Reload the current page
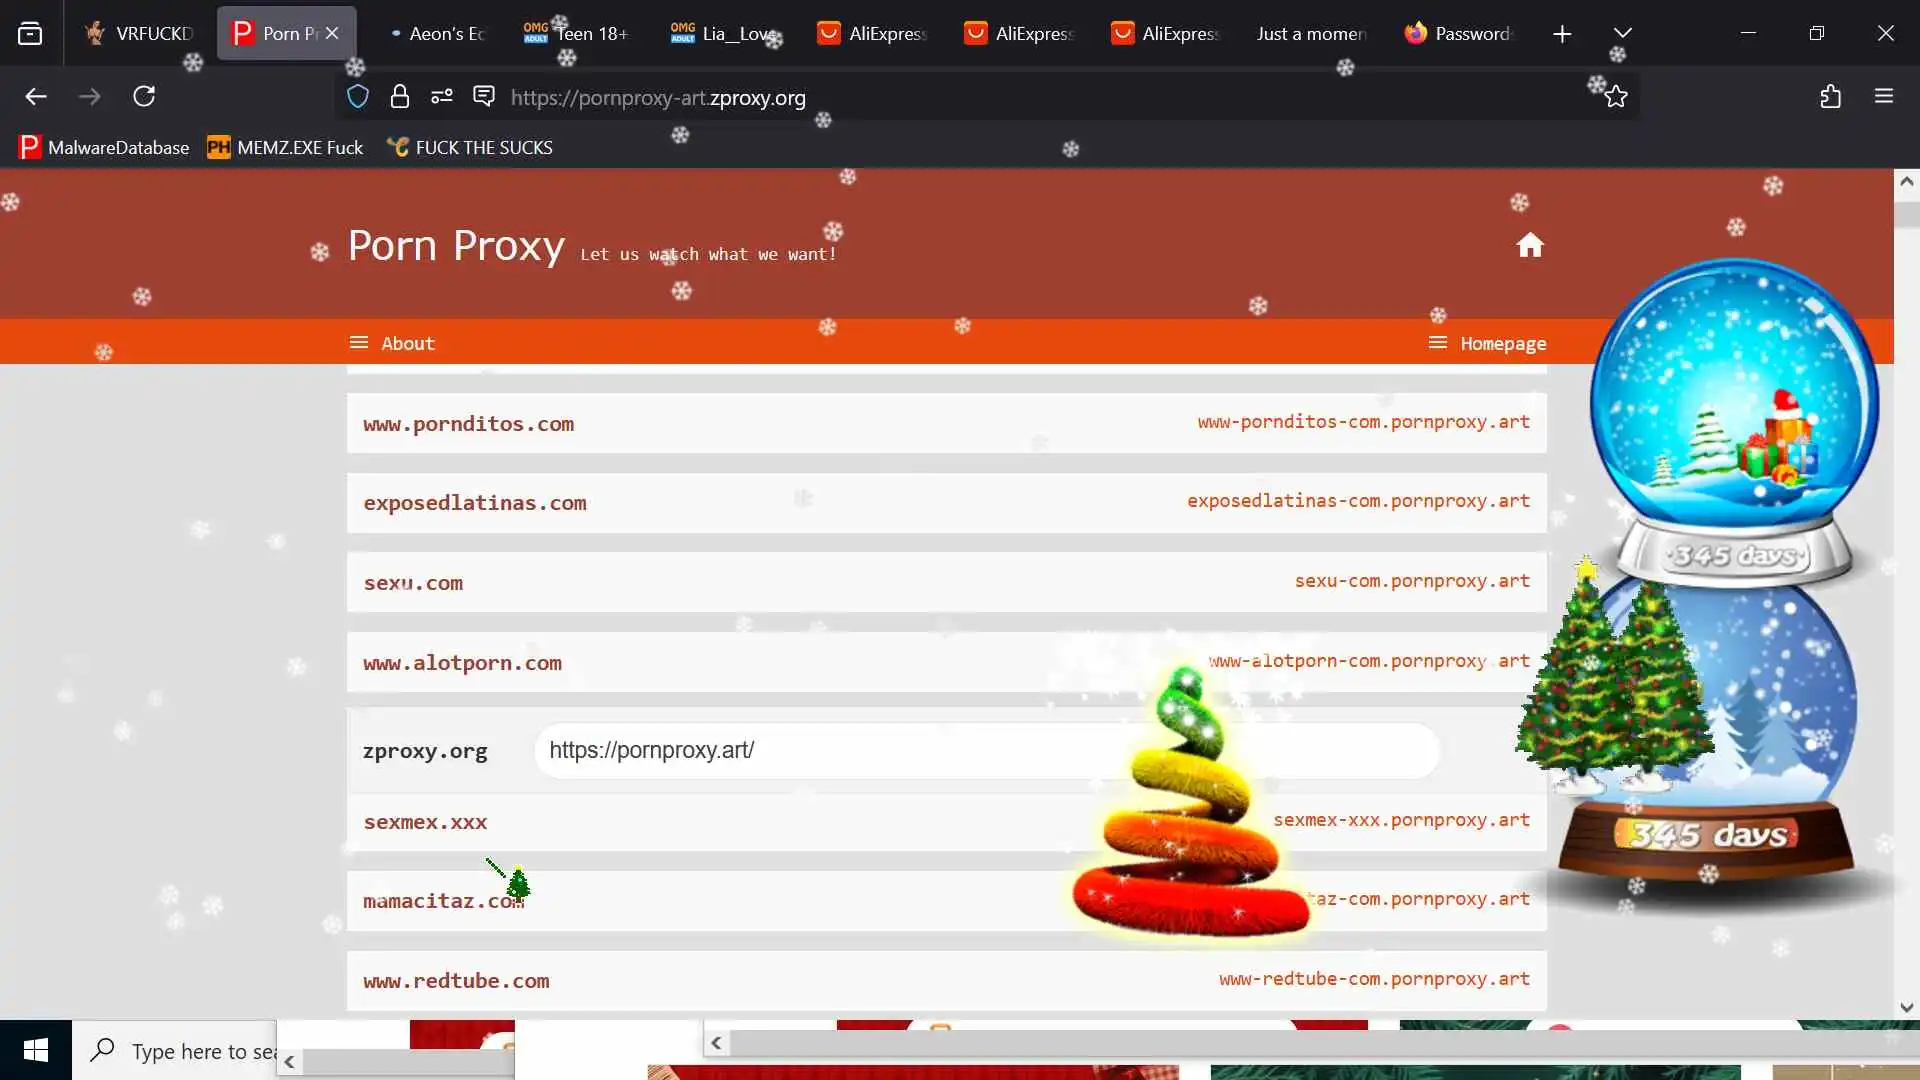1920x1080 pixels. pyautogui.click(x=144, y=97)
